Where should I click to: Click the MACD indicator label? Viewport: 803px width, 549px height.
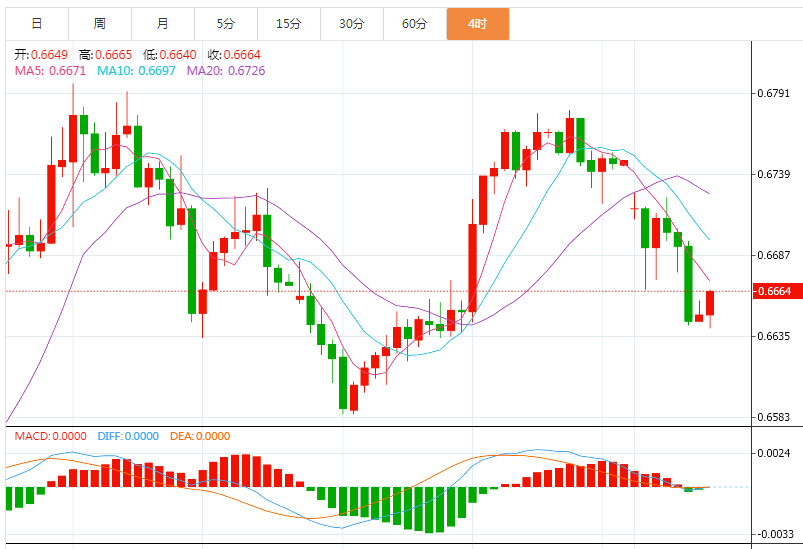pyautogui.click(x=52, y=436)
